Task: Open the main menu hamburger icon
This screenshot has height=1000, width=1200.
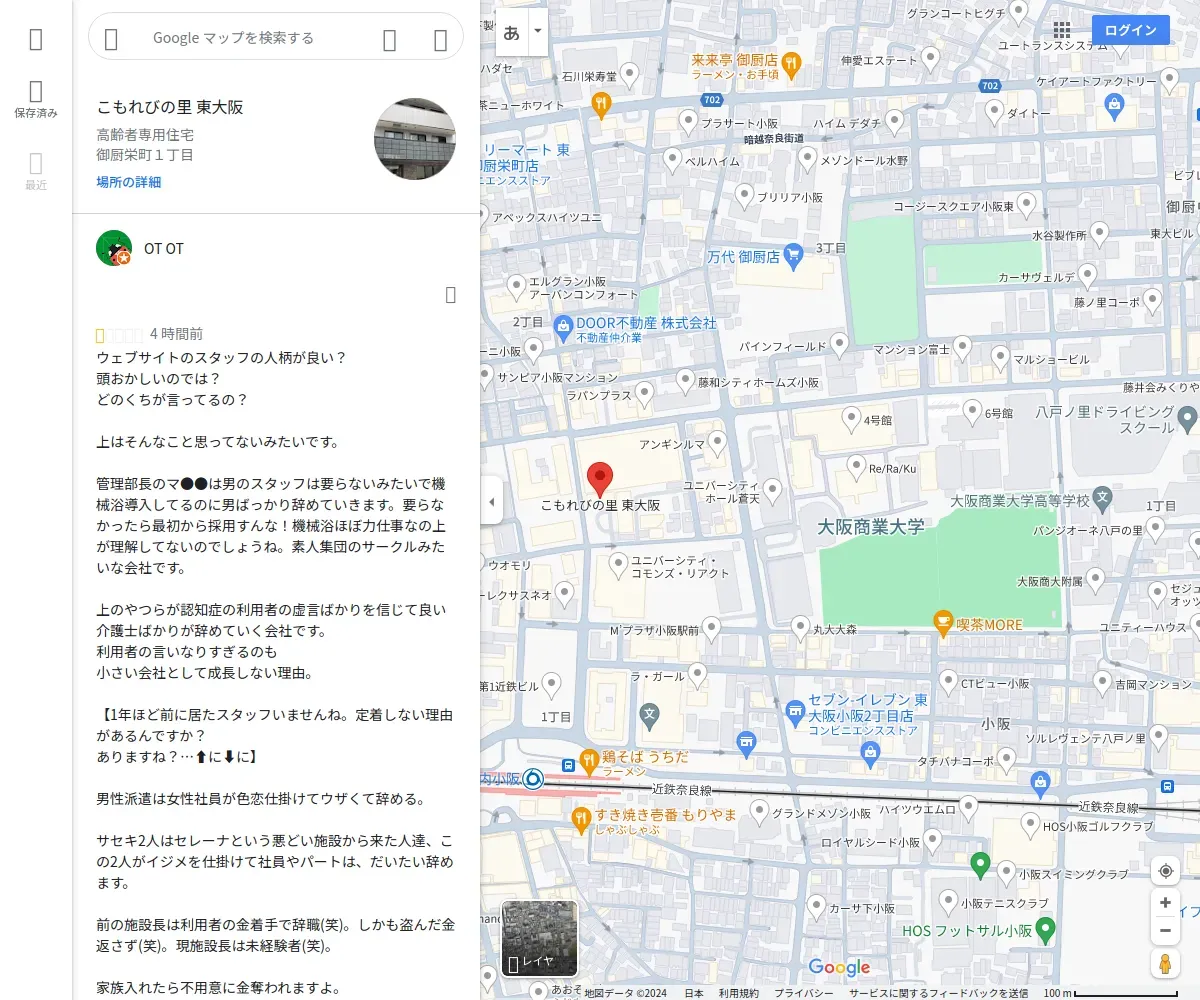Action: [36, 39]
